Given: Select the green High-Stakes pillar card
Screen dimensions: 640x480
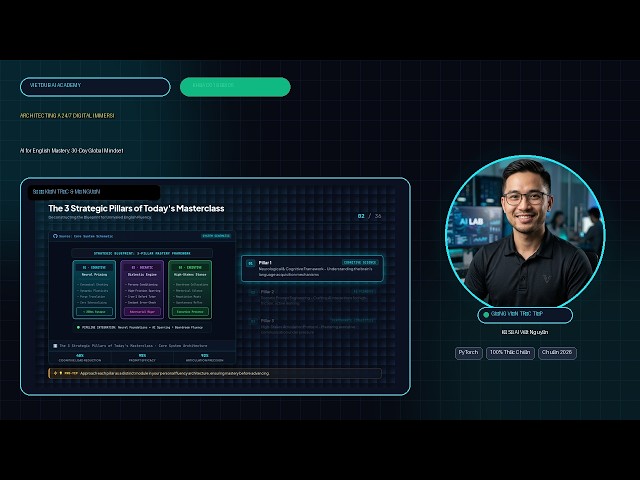Looking at the screenshot, I should point(190,289).
